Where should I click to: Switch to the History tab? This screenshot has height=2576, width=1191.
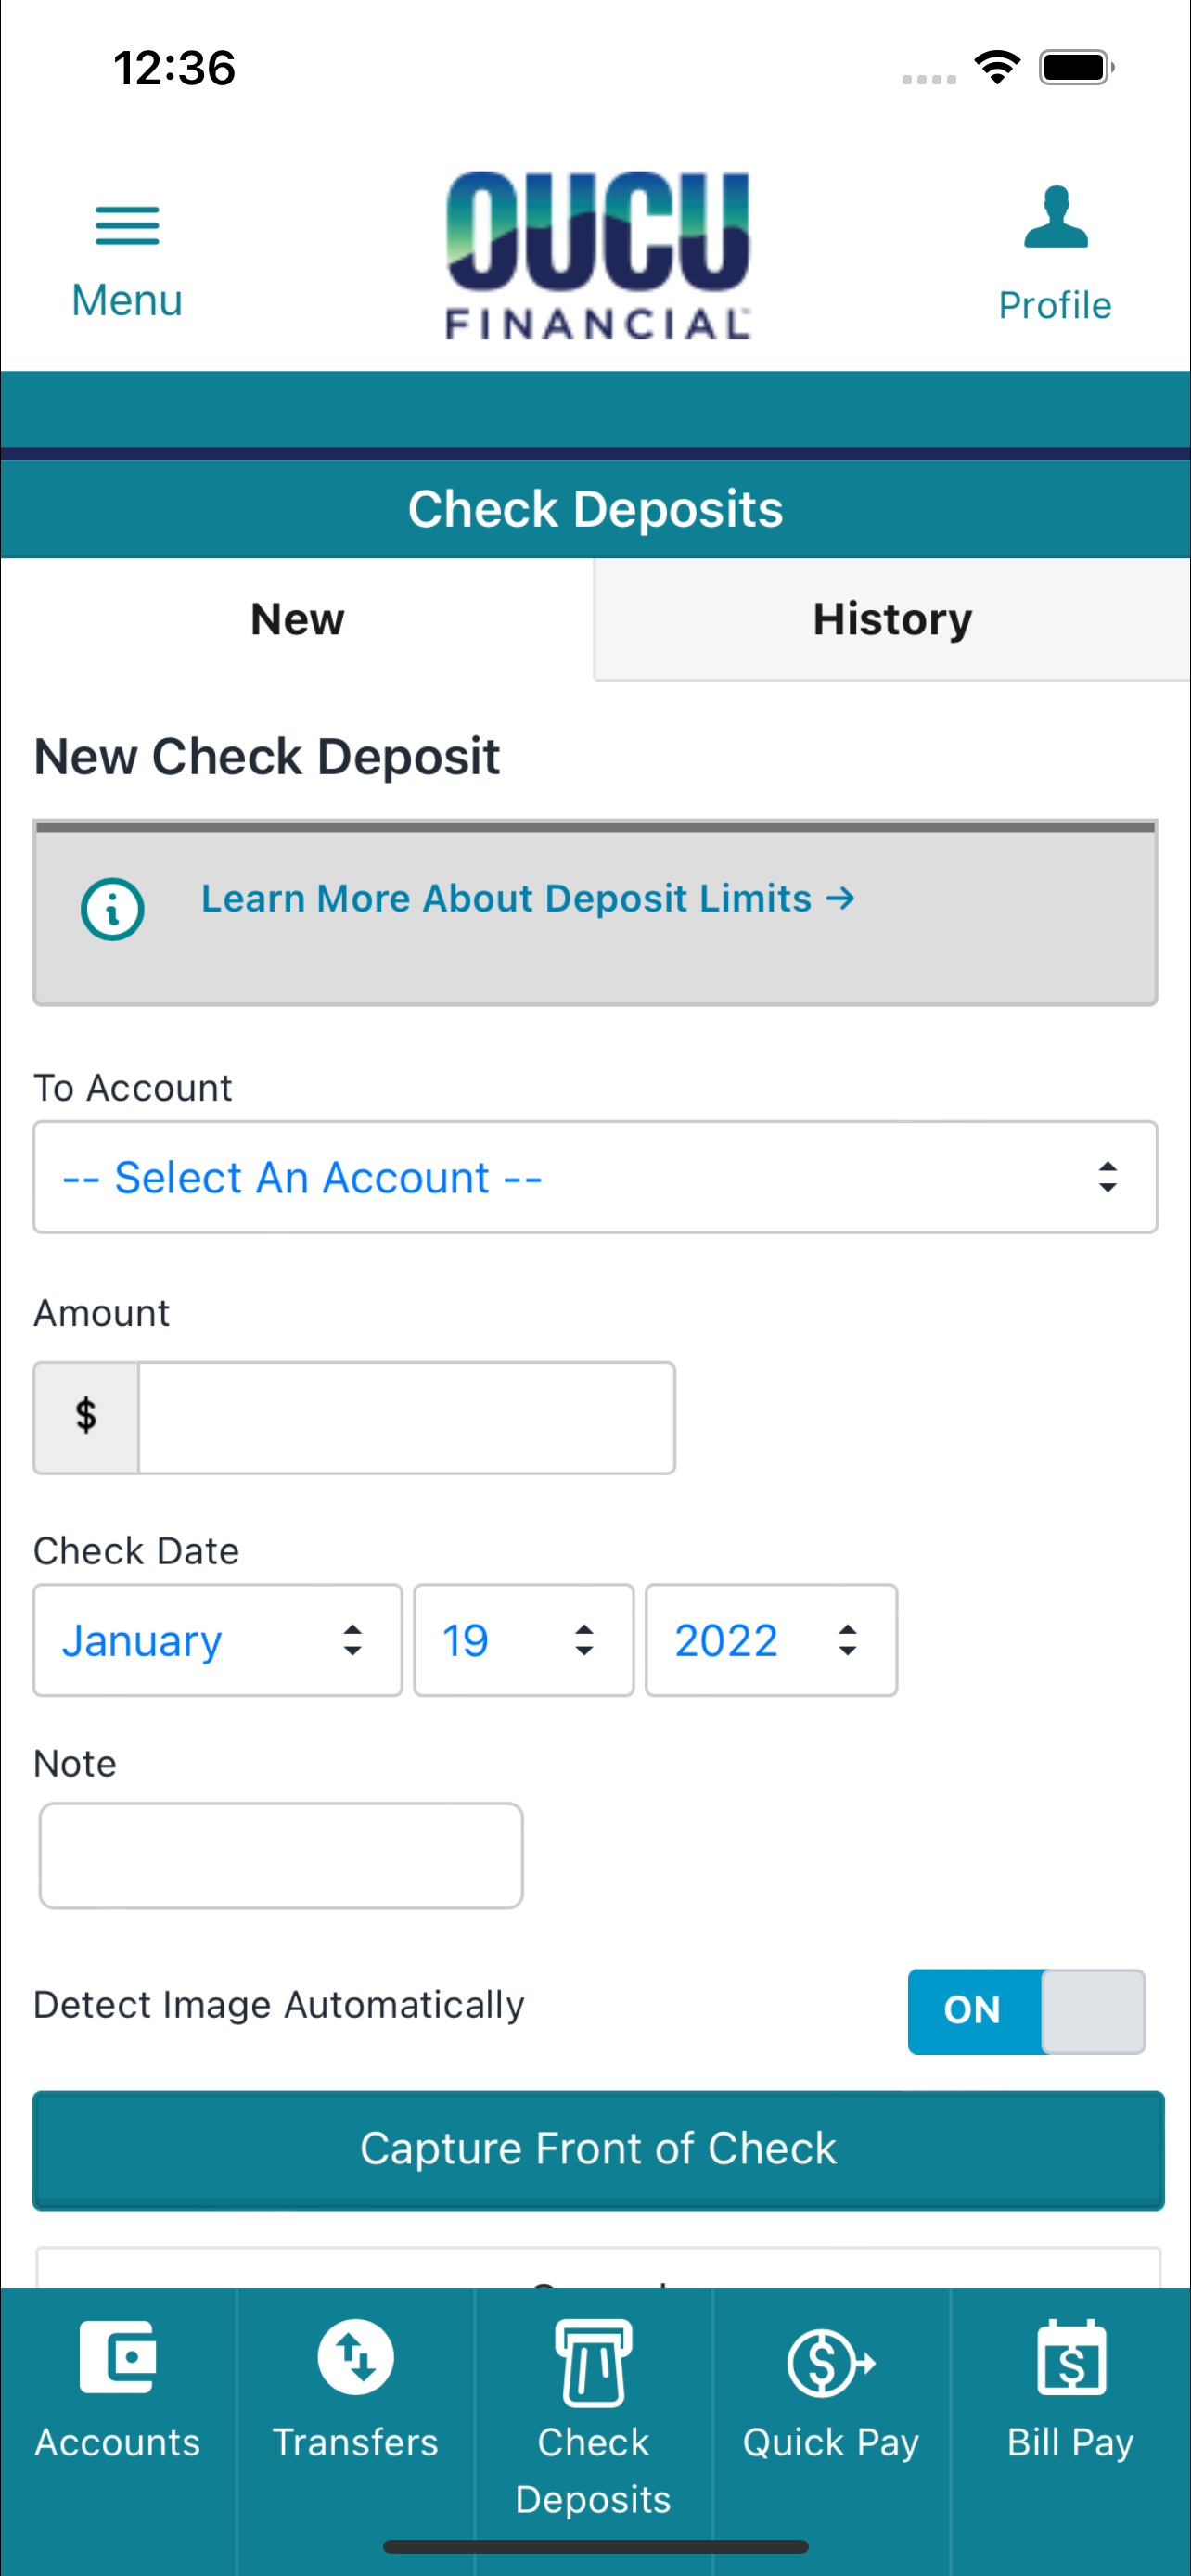(x=892, y=619)
